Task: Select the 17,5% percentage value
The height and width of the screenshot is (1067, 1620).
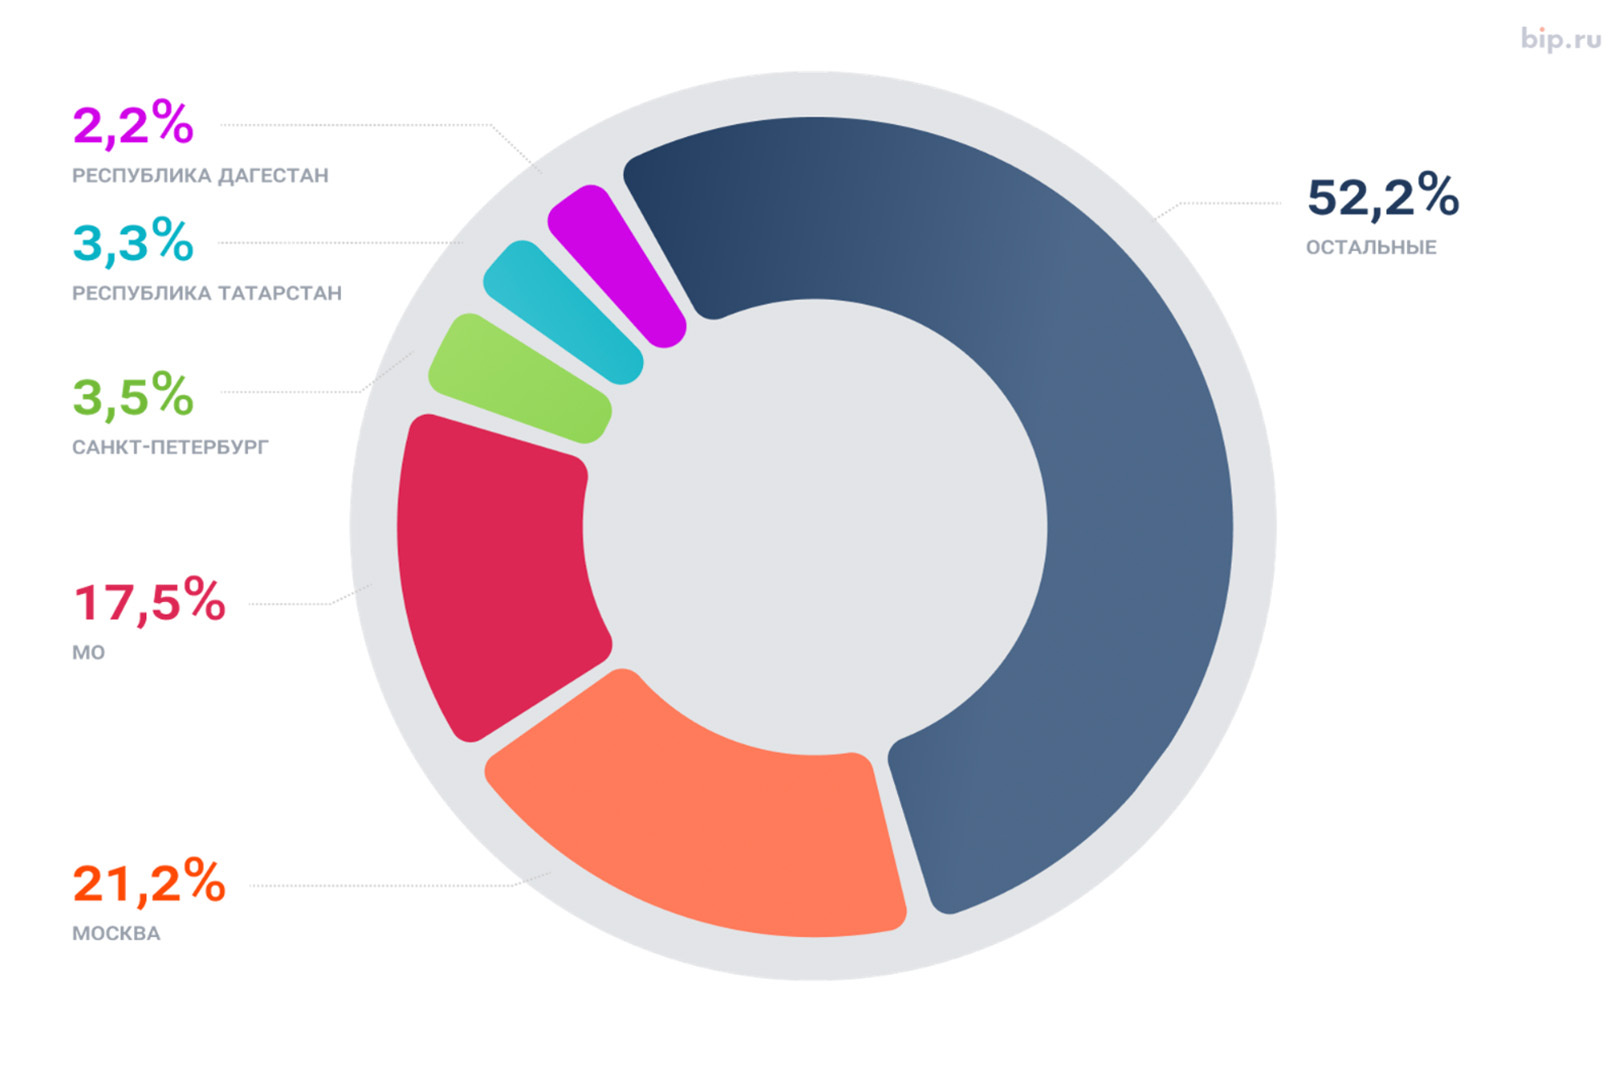Action: coord(150,602)
